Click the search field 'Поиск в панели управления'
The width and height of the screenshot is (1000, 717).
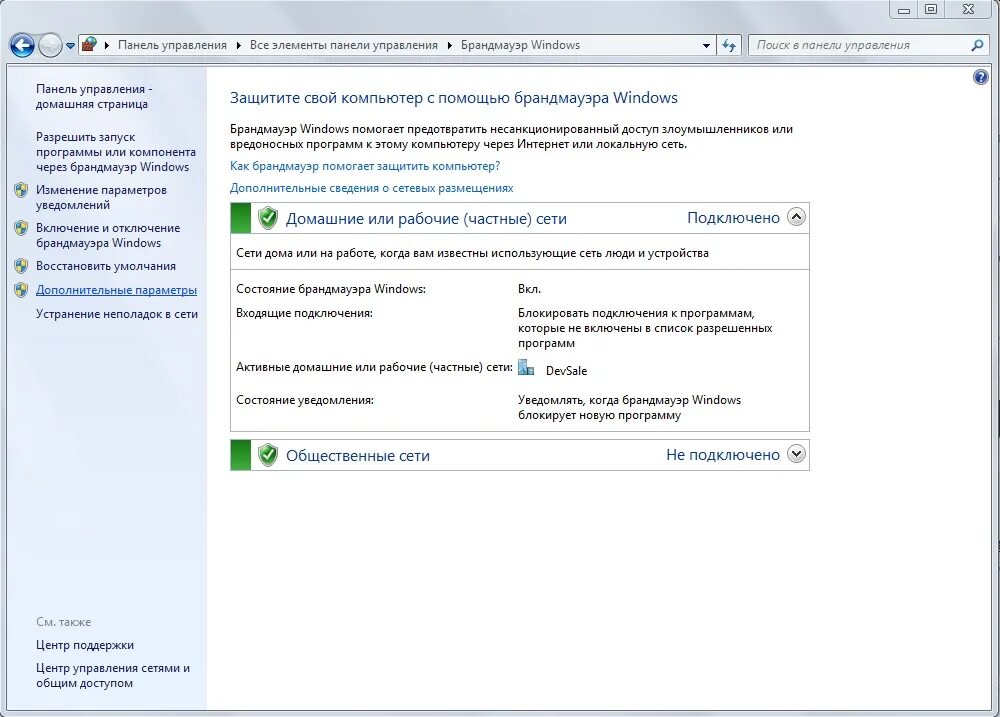(x=861, y=45)
